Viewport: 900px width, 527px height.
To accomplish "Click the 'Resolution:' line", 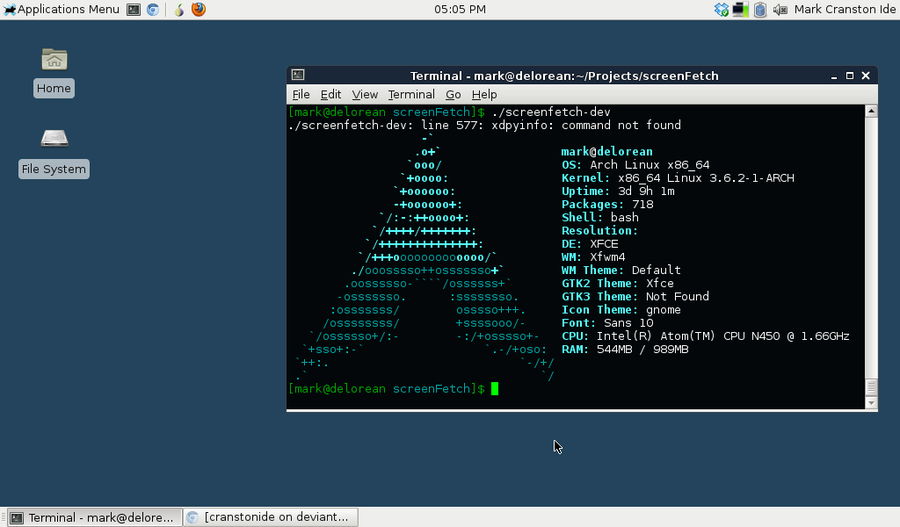I will click(599, 231).
